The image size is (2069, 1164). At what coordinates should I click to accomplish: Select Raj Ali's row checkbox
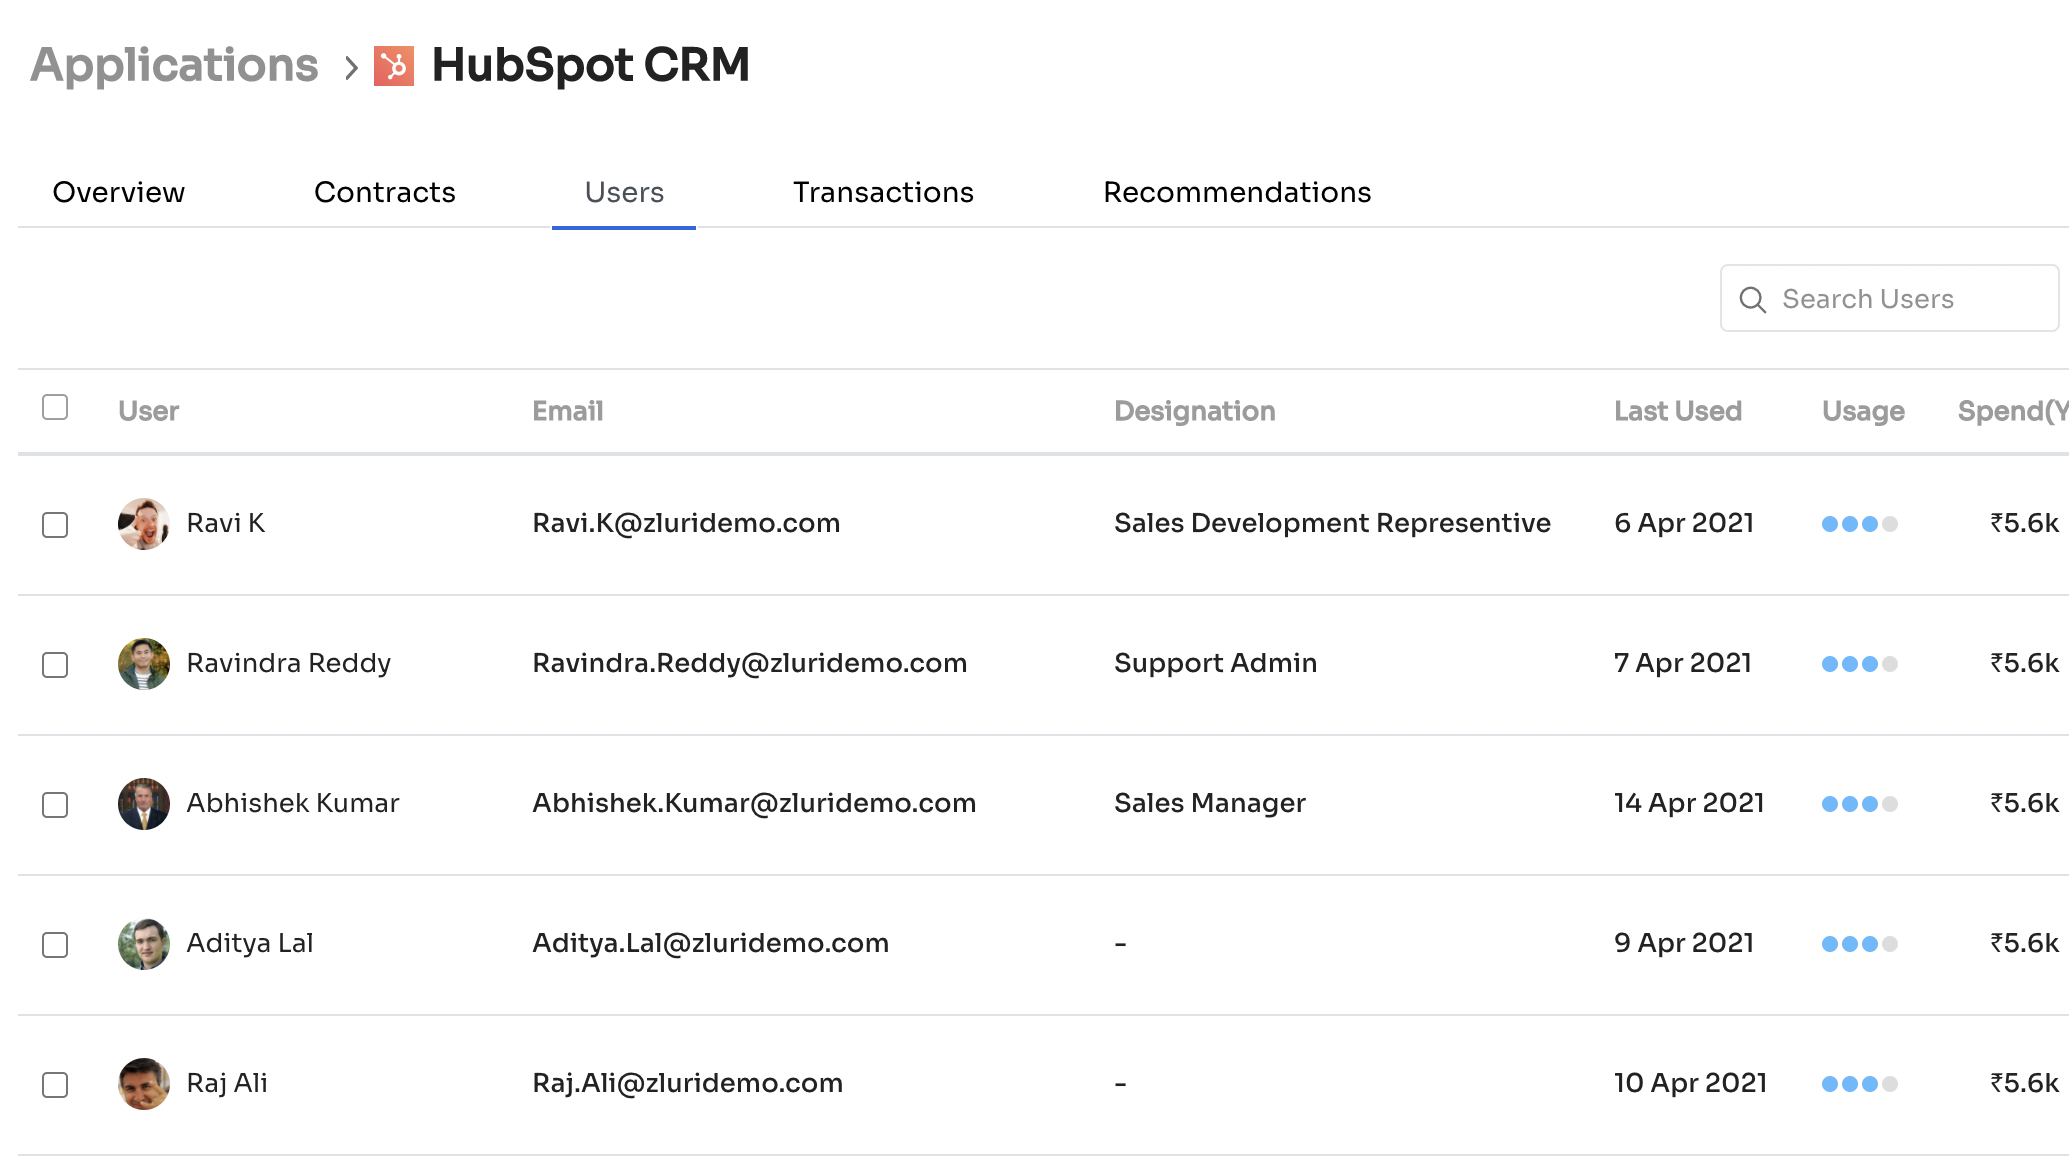coord(55,1085)
